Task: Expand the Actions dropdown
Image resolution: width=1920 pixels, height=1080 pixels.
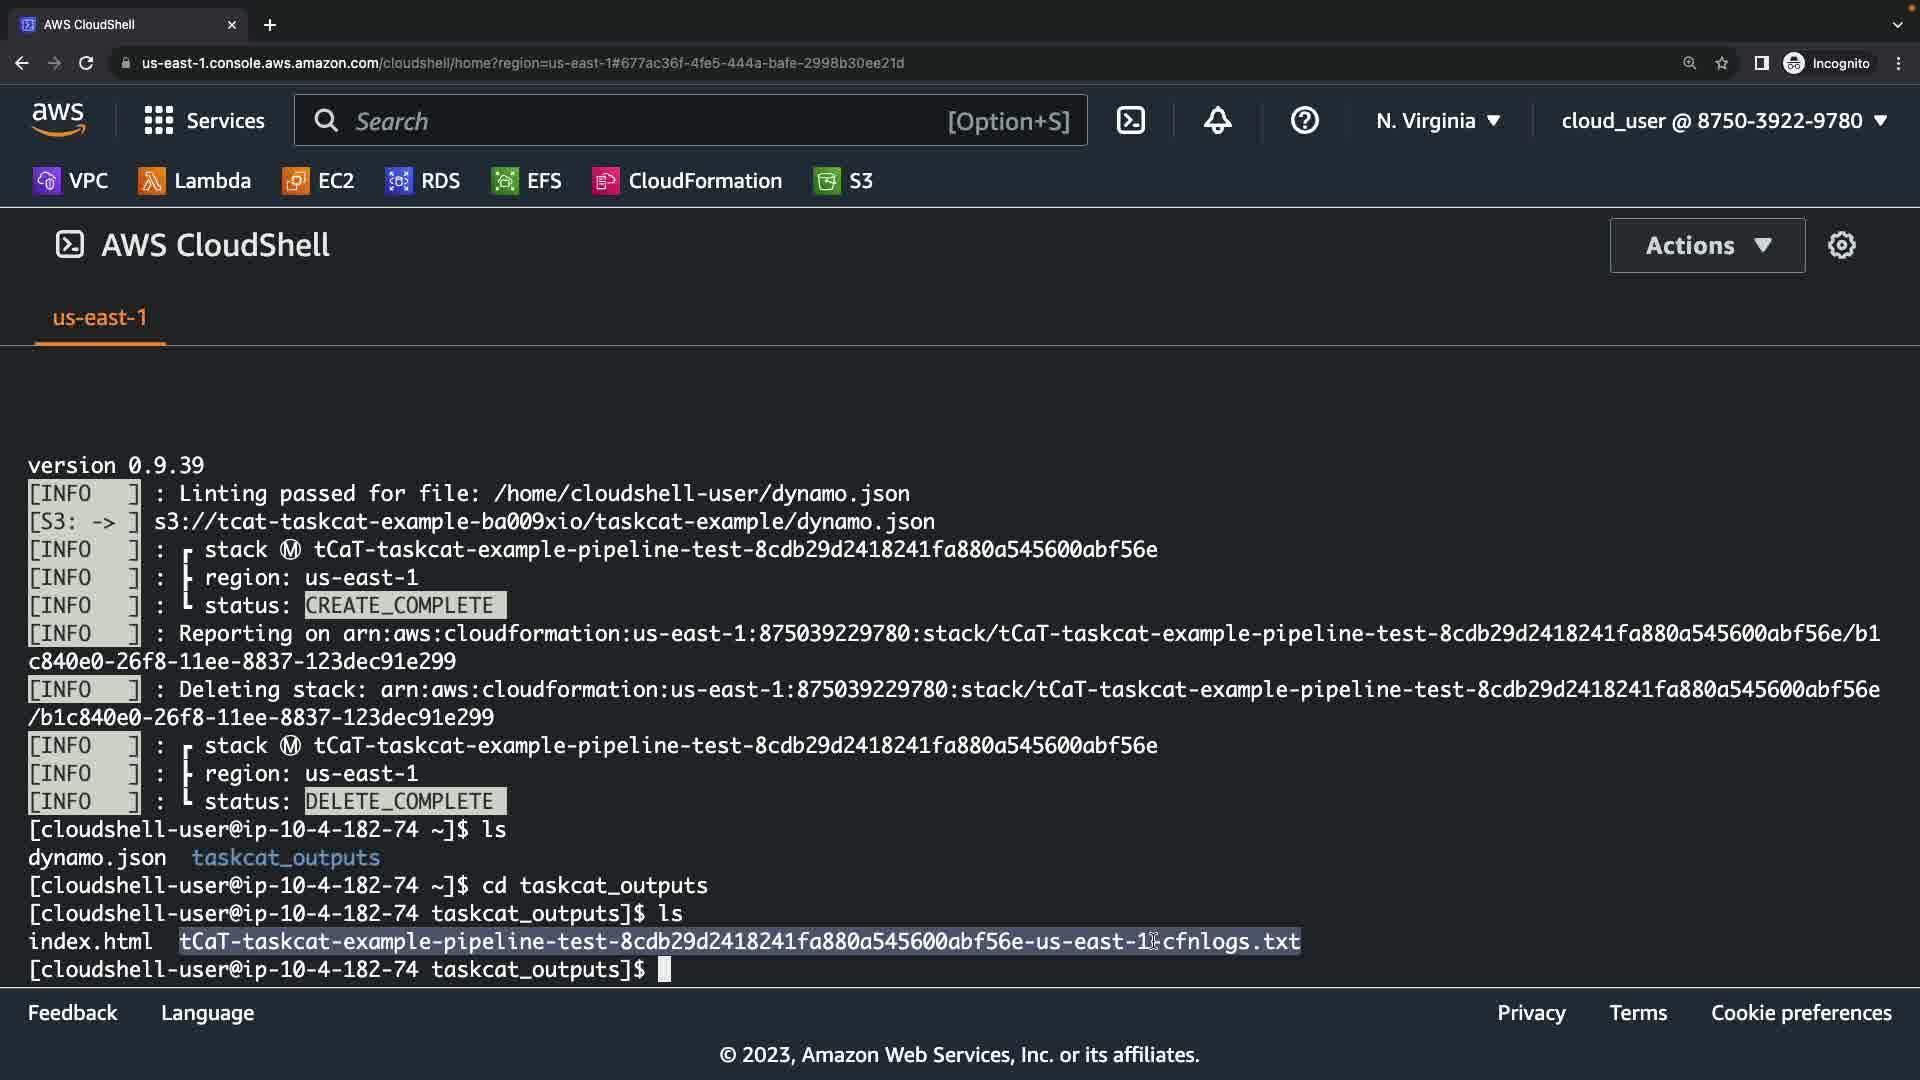Action: pos(1707,245)
